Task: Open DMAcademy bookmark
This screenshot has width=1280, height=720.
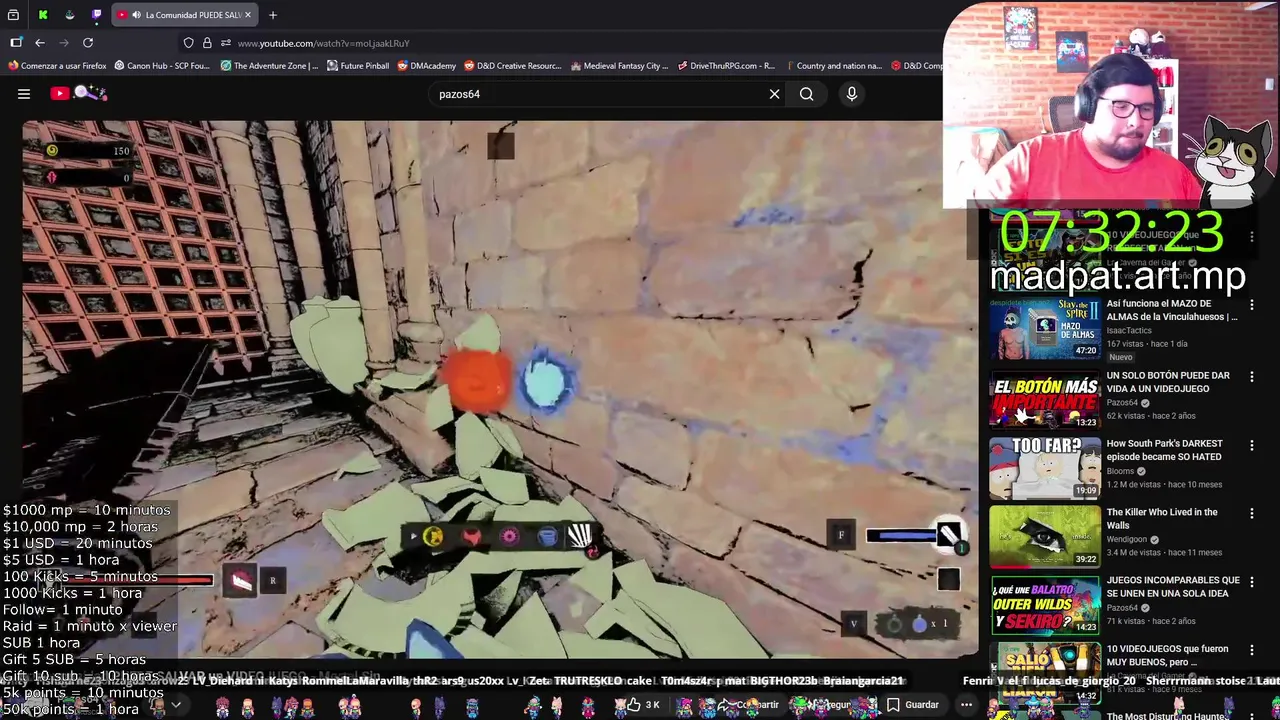Action: pyautogui.click(x=427, y=66)
